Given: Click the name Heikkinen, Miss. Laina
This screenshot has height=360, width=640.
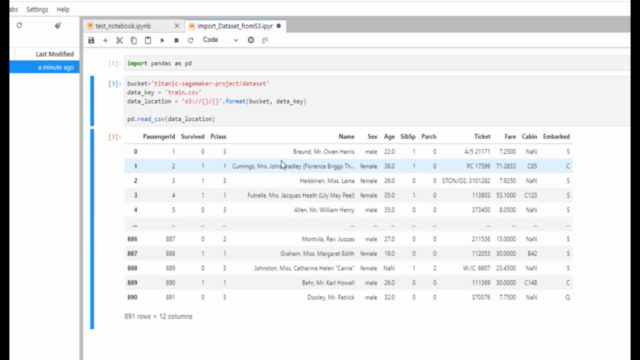Looking at the screenshot, I should coord(327,181).
